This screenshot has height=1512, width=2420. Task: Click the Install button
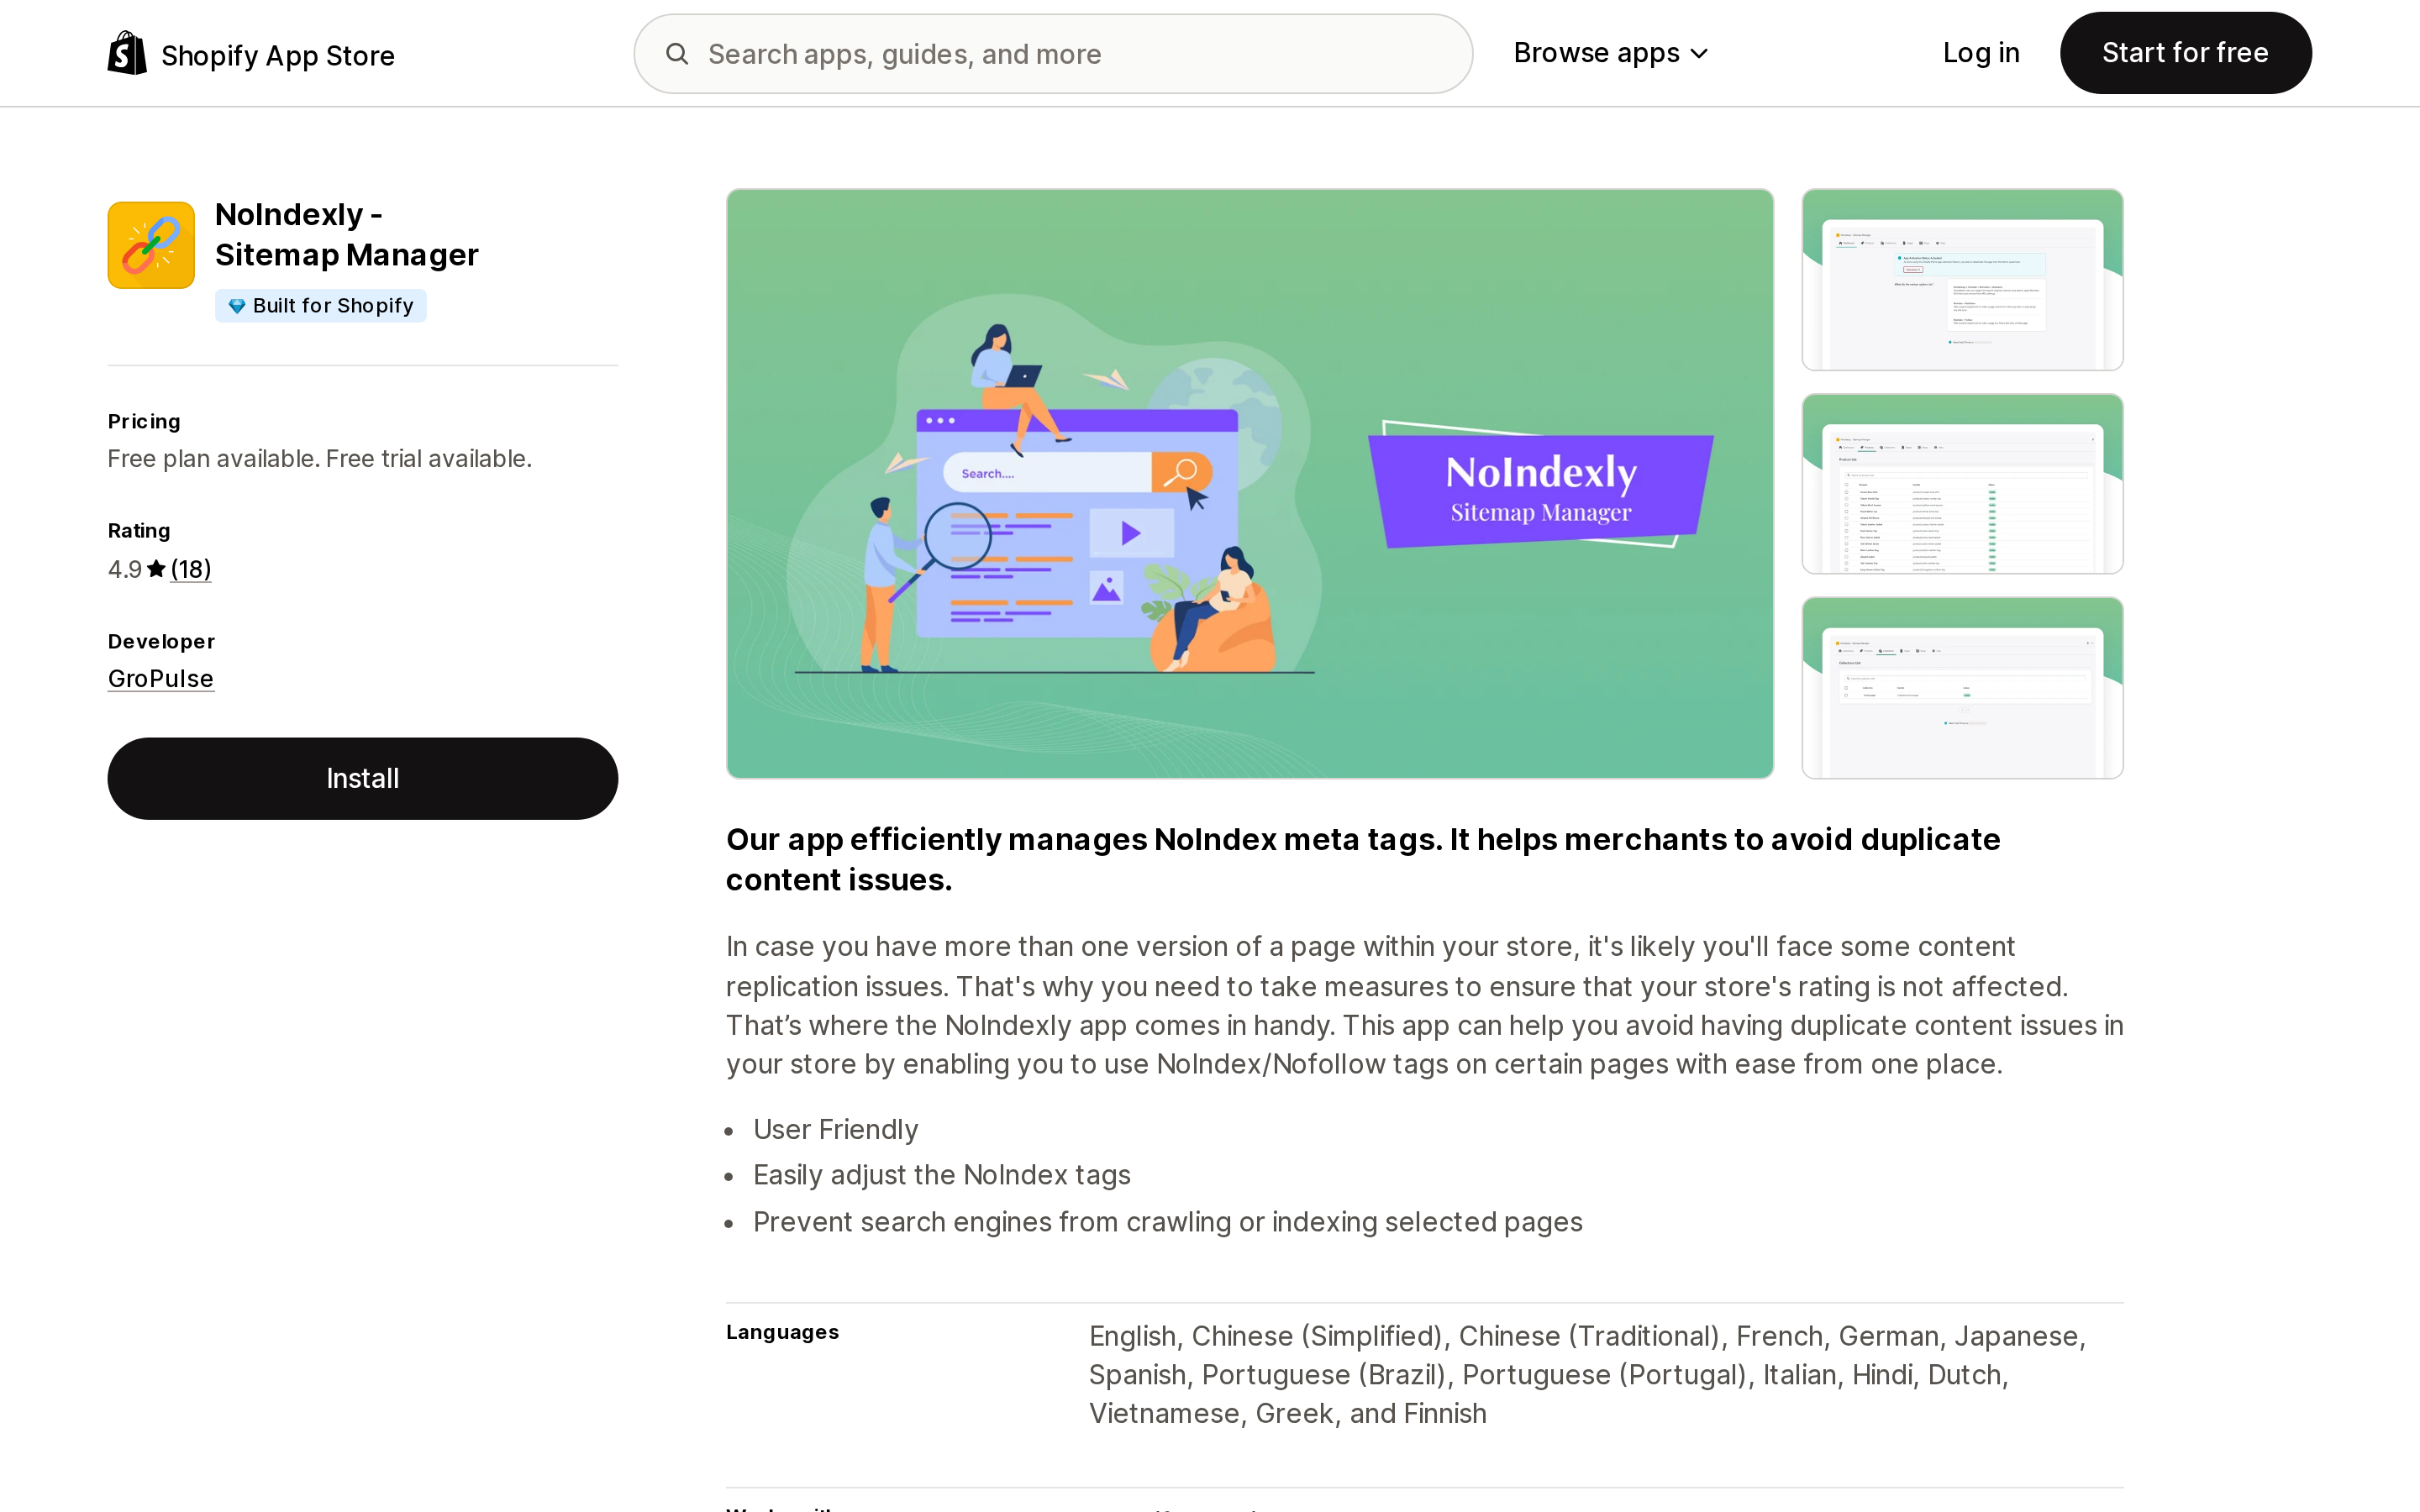coord(362,778)
